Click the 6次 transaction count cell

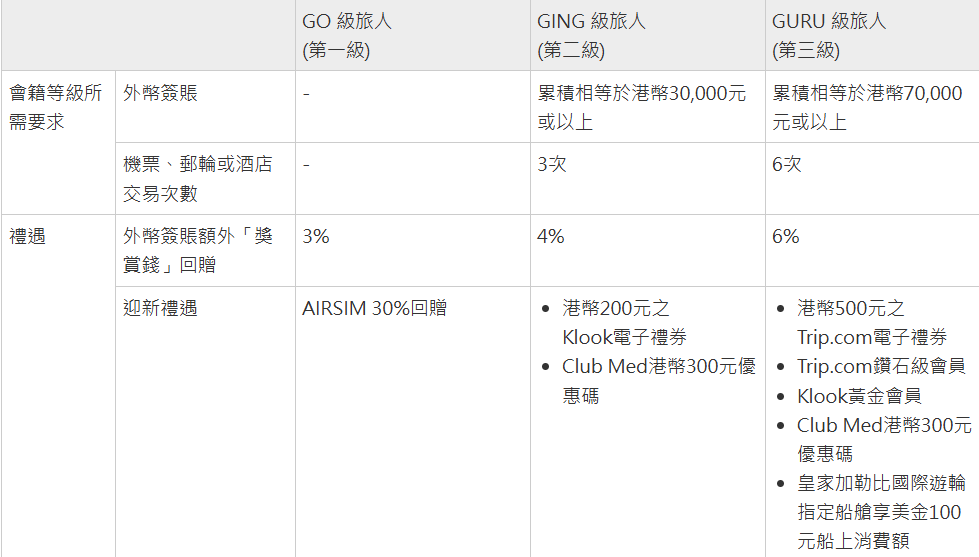coord(872,179)
